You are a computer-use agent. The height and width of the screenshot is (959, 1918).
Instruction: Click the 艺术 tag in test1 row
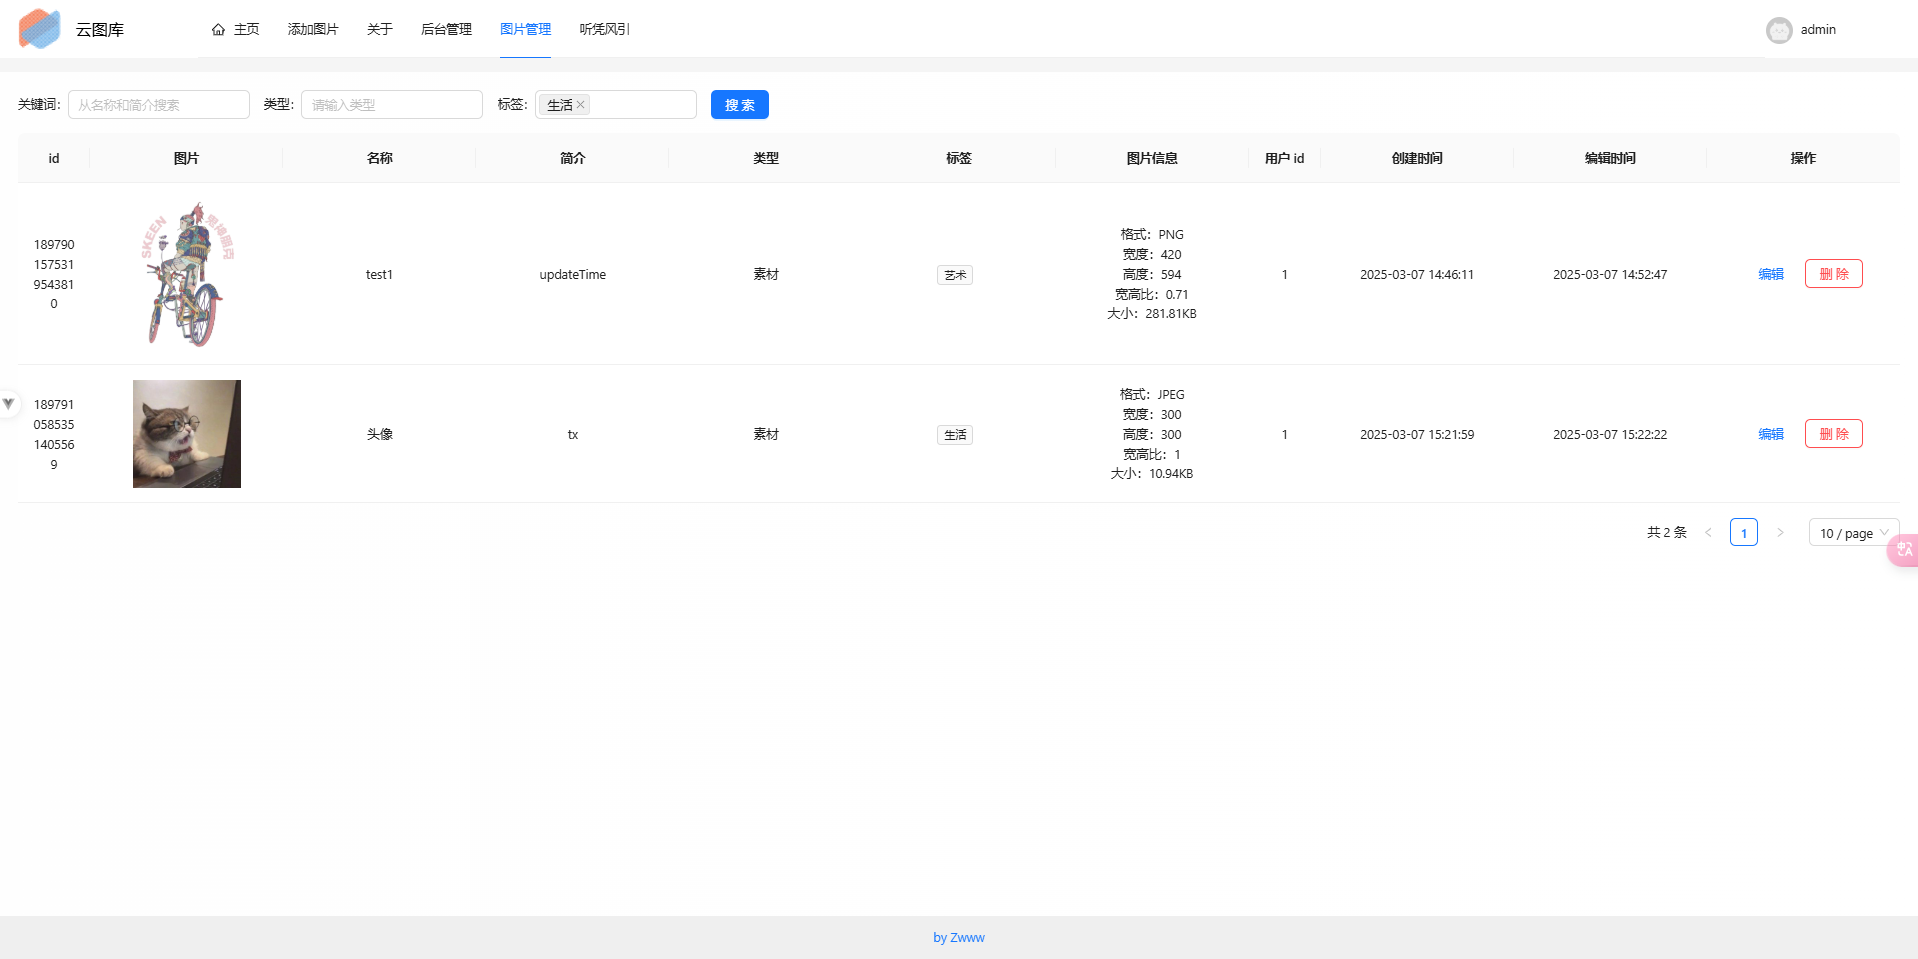(x=955, y=275)
